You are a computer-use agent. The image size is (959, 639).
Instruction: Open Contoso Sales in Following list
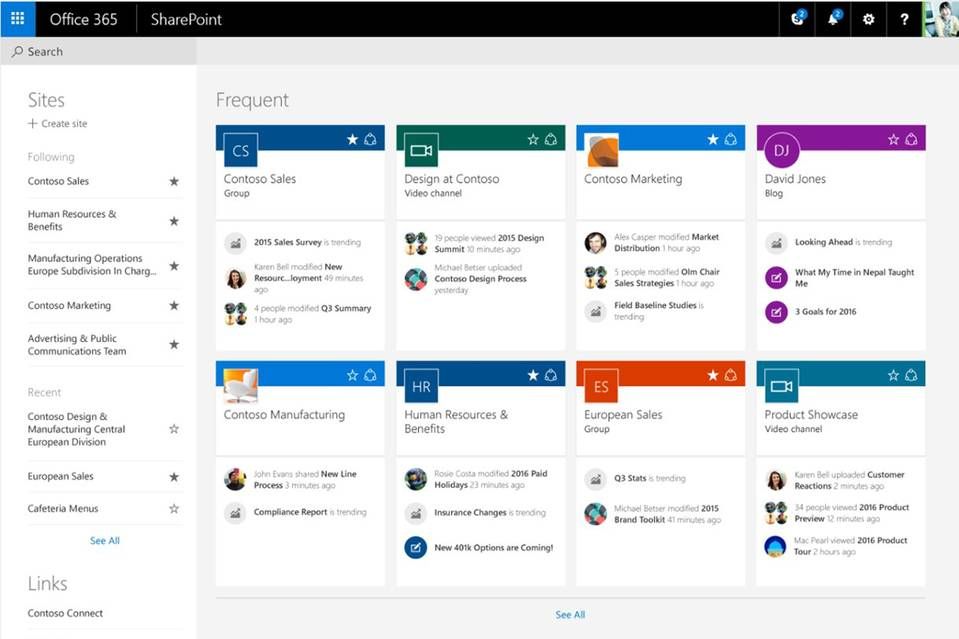[58, 181]
